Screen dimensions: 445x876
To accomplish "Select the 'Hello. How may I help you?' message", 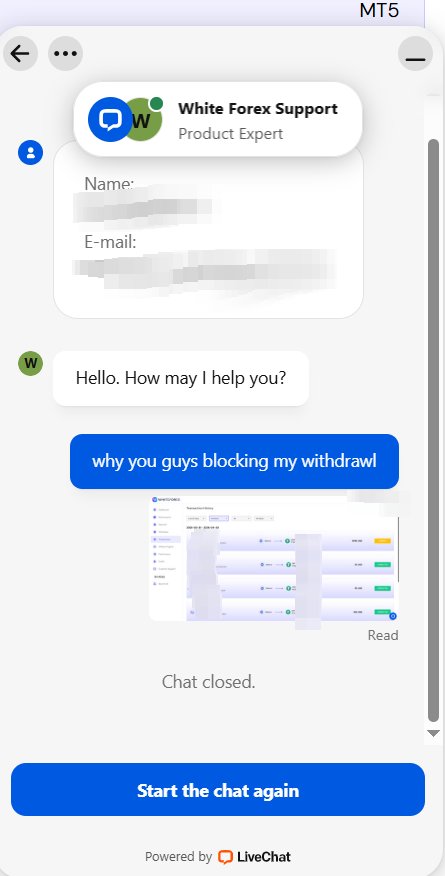I will pyautogui.click(x=181, y=378).
